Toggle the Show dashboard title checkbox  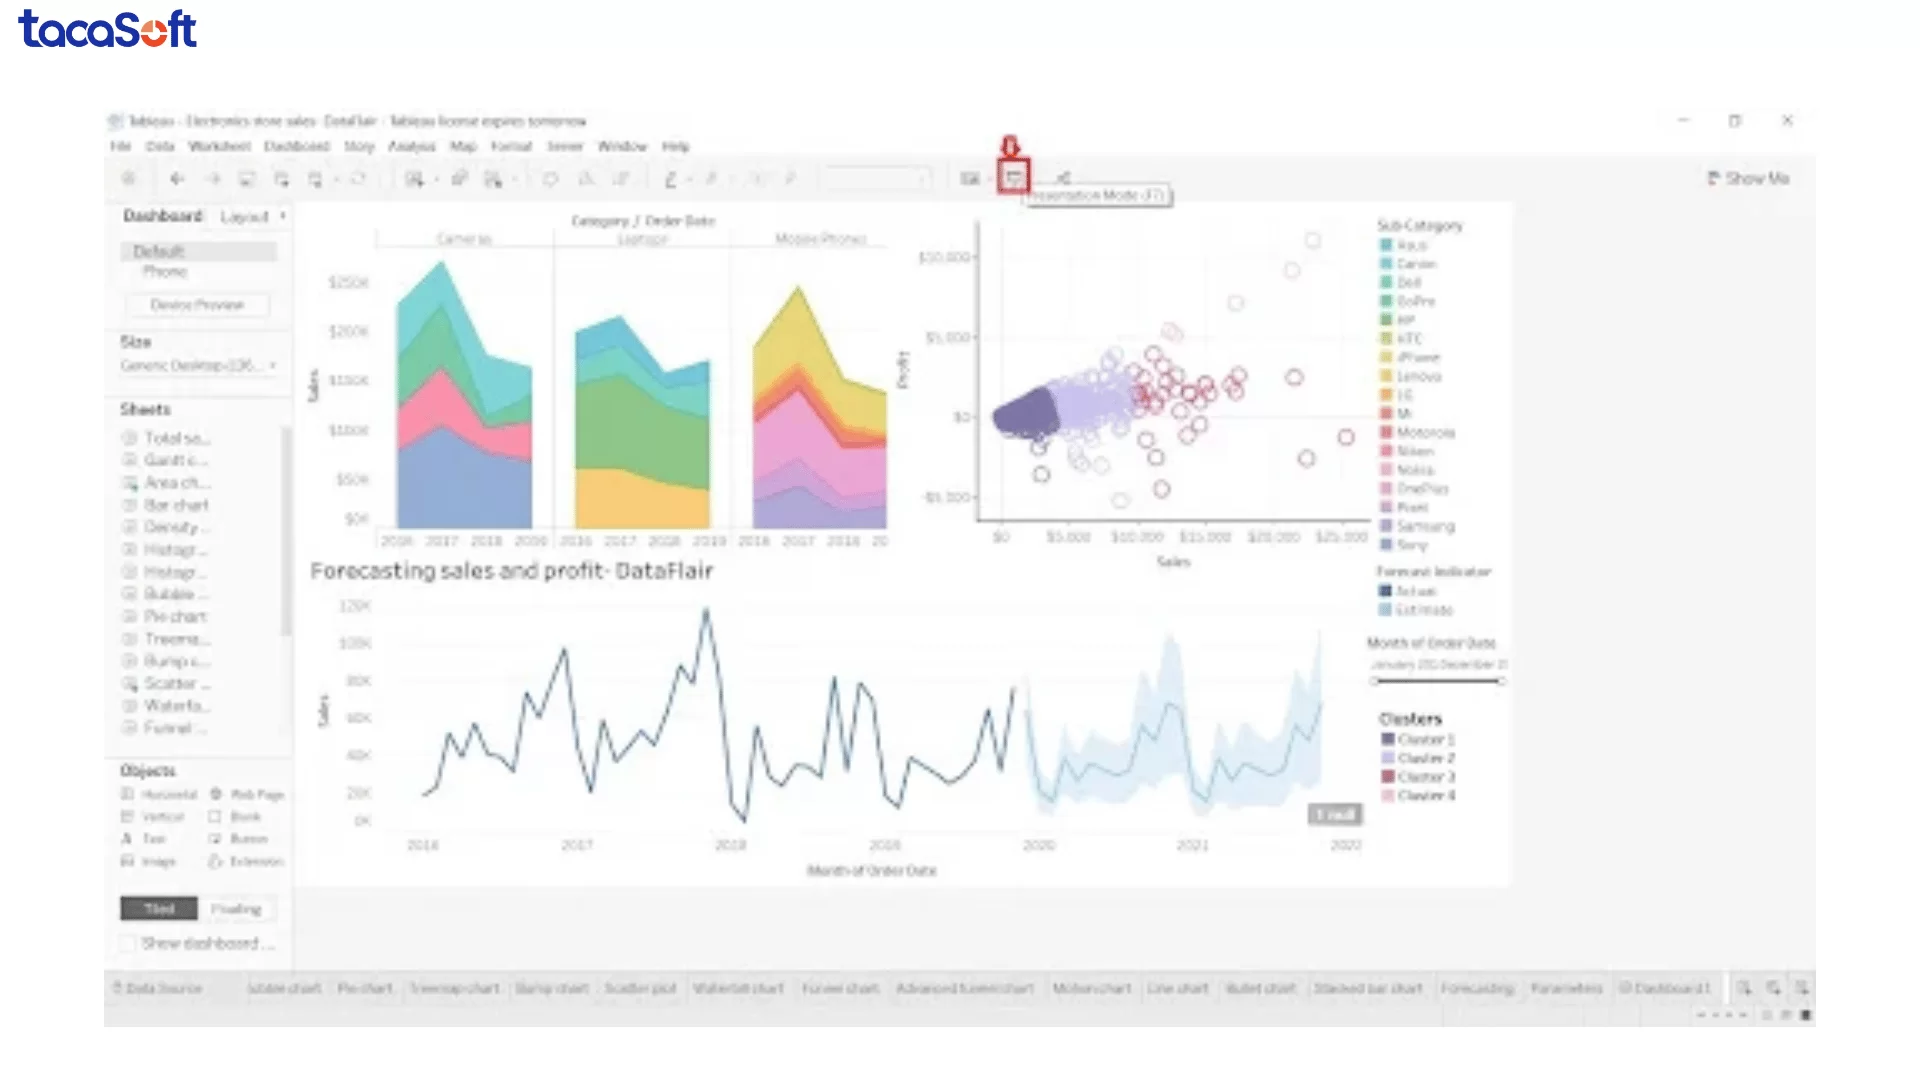[126, 943]
